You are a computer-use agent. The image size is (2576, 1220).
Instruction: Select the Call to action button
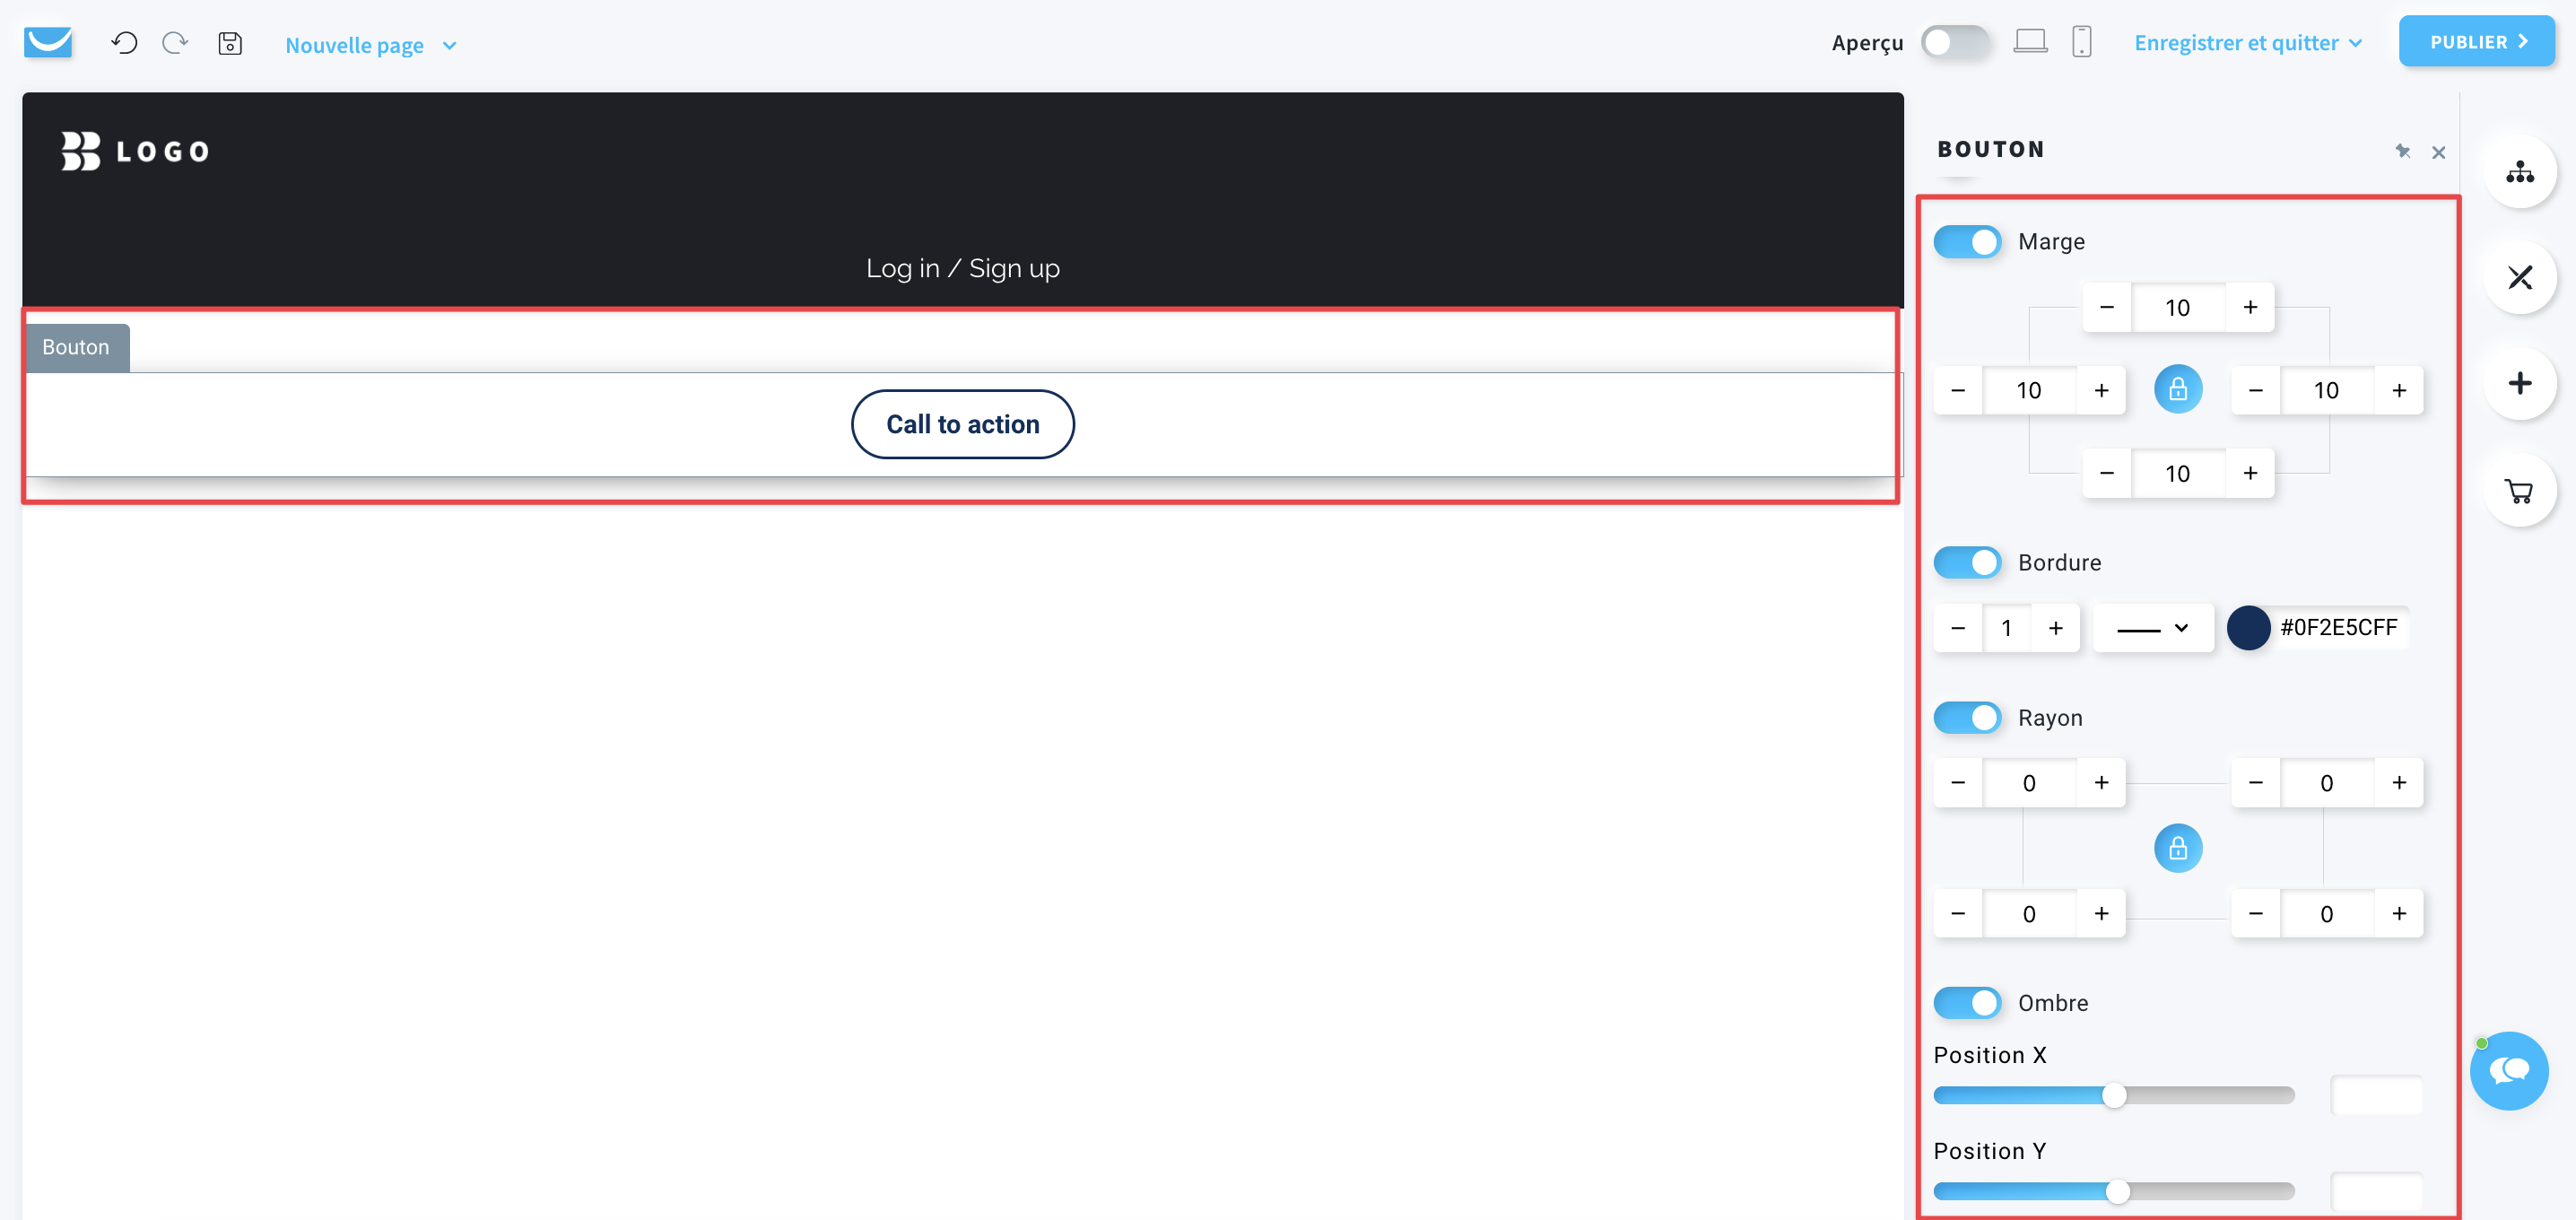(x=962, y=424)
